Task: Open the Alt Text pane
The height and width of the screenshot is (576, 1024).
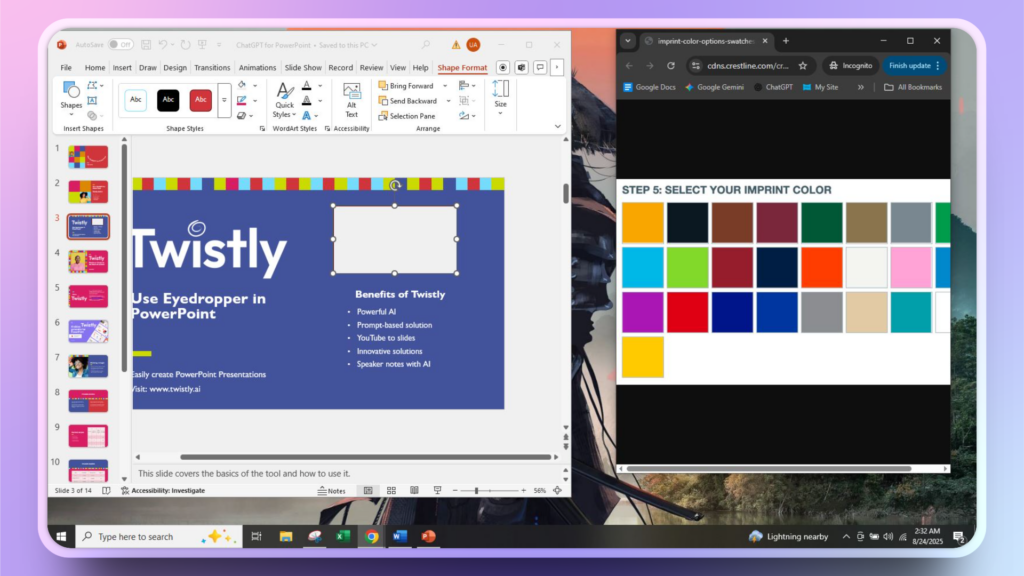Action: click(x=351, y=100)
